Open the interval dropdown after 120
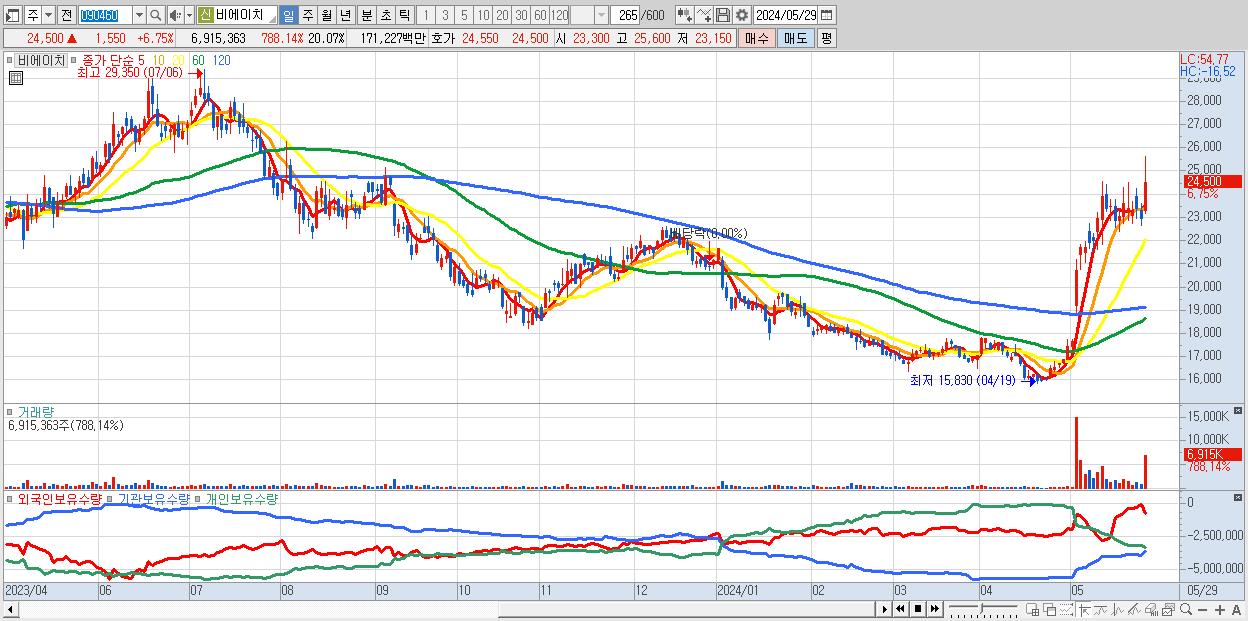The height and width of the screenshot is (621, 1248). coord(601,15)
